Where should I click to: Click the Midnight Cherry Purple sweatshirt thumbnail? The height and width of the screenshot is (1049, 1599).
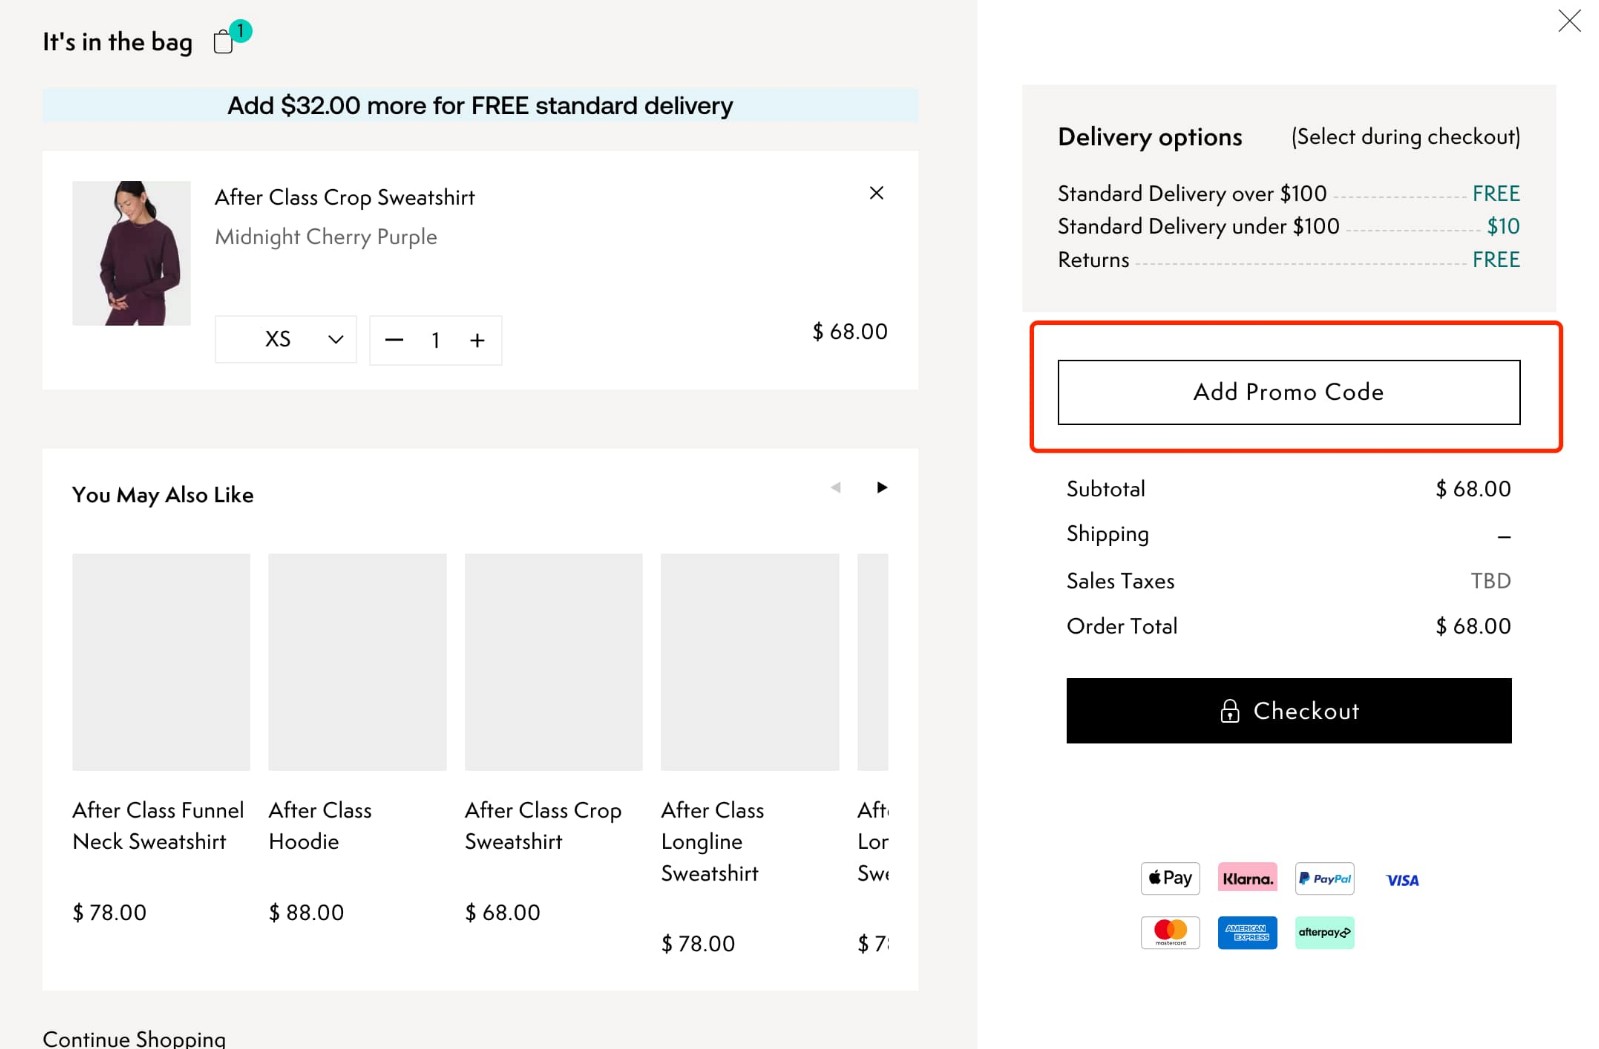pos(131,252)
